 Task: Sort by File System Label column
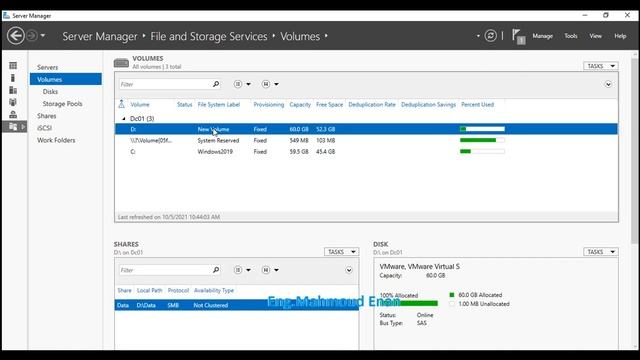219,104
